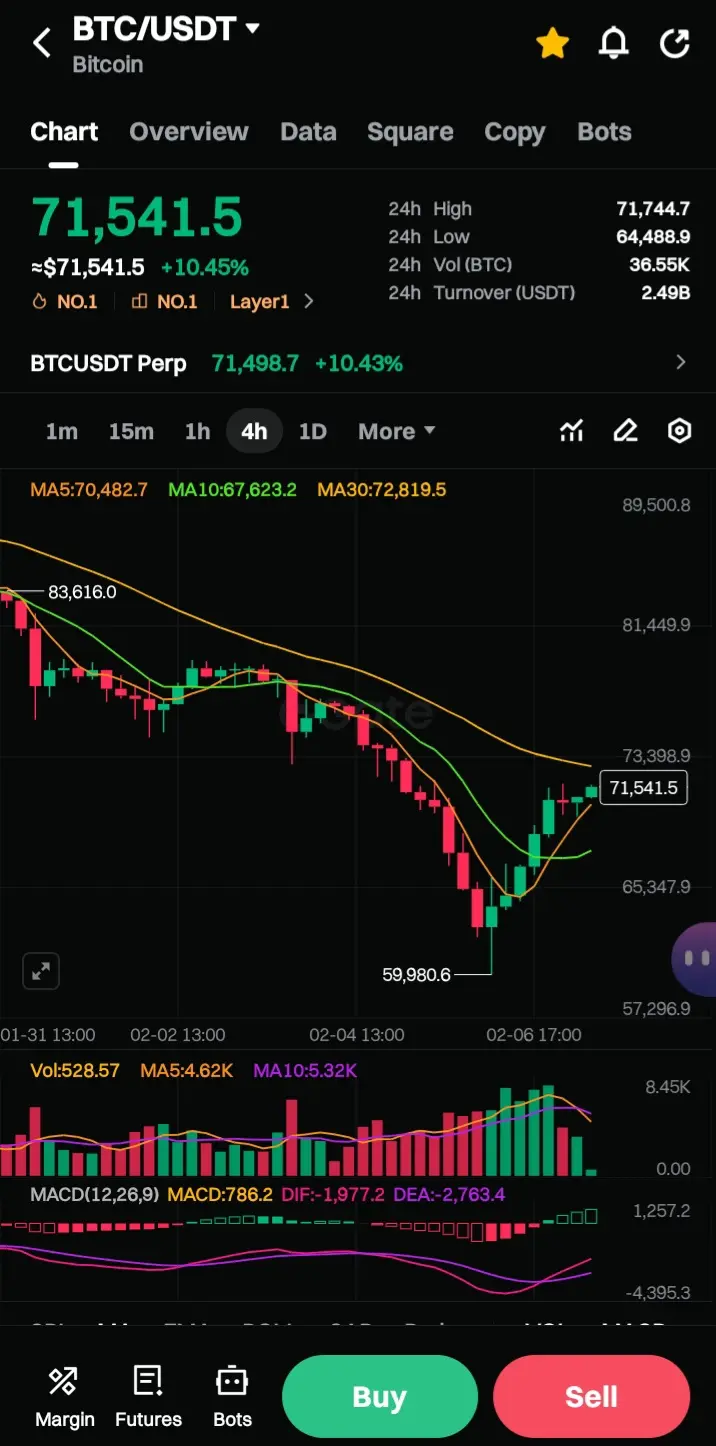This screenshot has width=716, height=1446.
Task: Switch to the Overview tab
Action: click(x=189, y=132)
